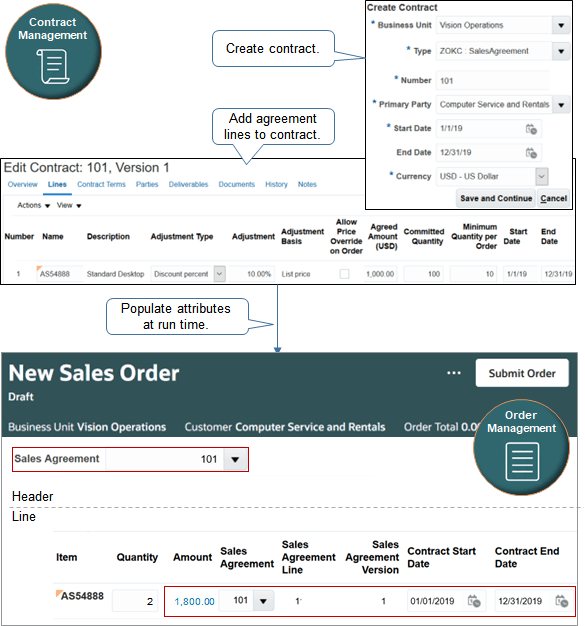585x626 pixels.
Task: Click the Line section label
Action: pos(24,516)
